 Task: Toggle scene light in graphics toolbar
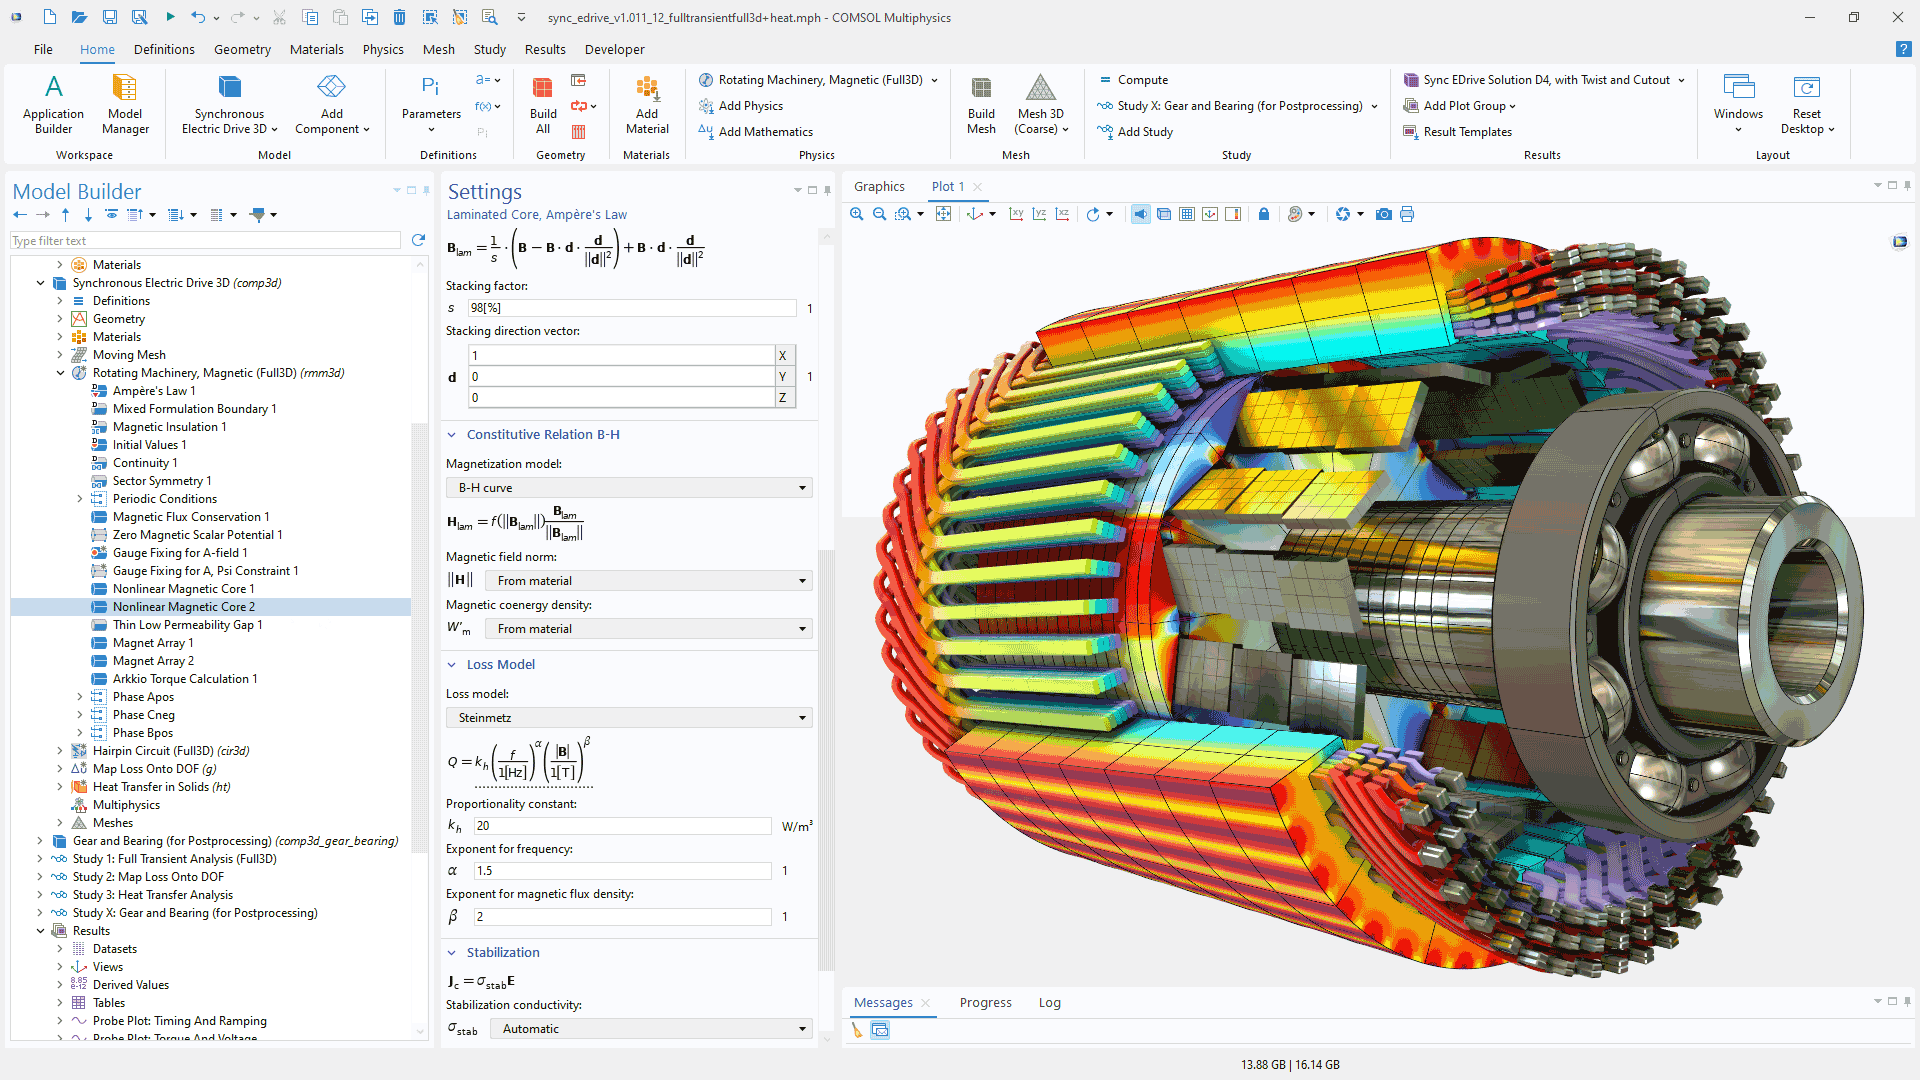point(1141,214)
